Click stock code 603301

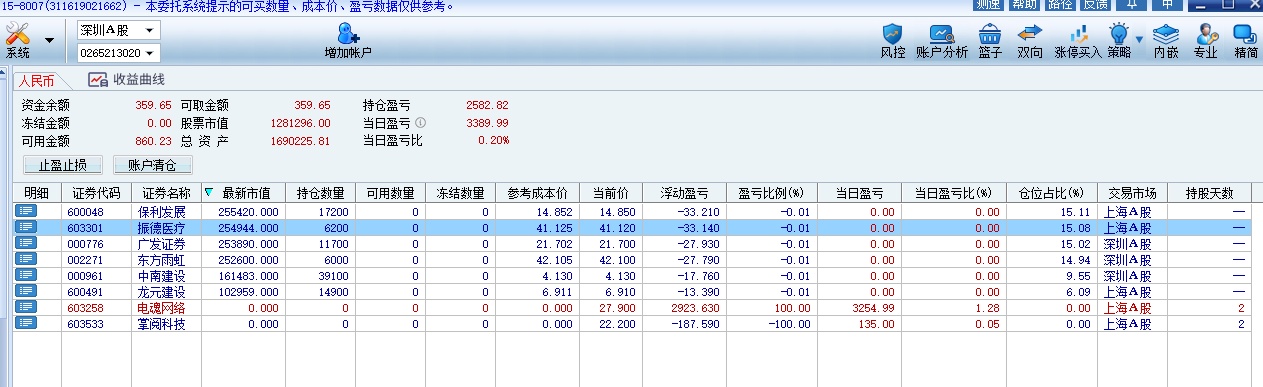point(85,228)
